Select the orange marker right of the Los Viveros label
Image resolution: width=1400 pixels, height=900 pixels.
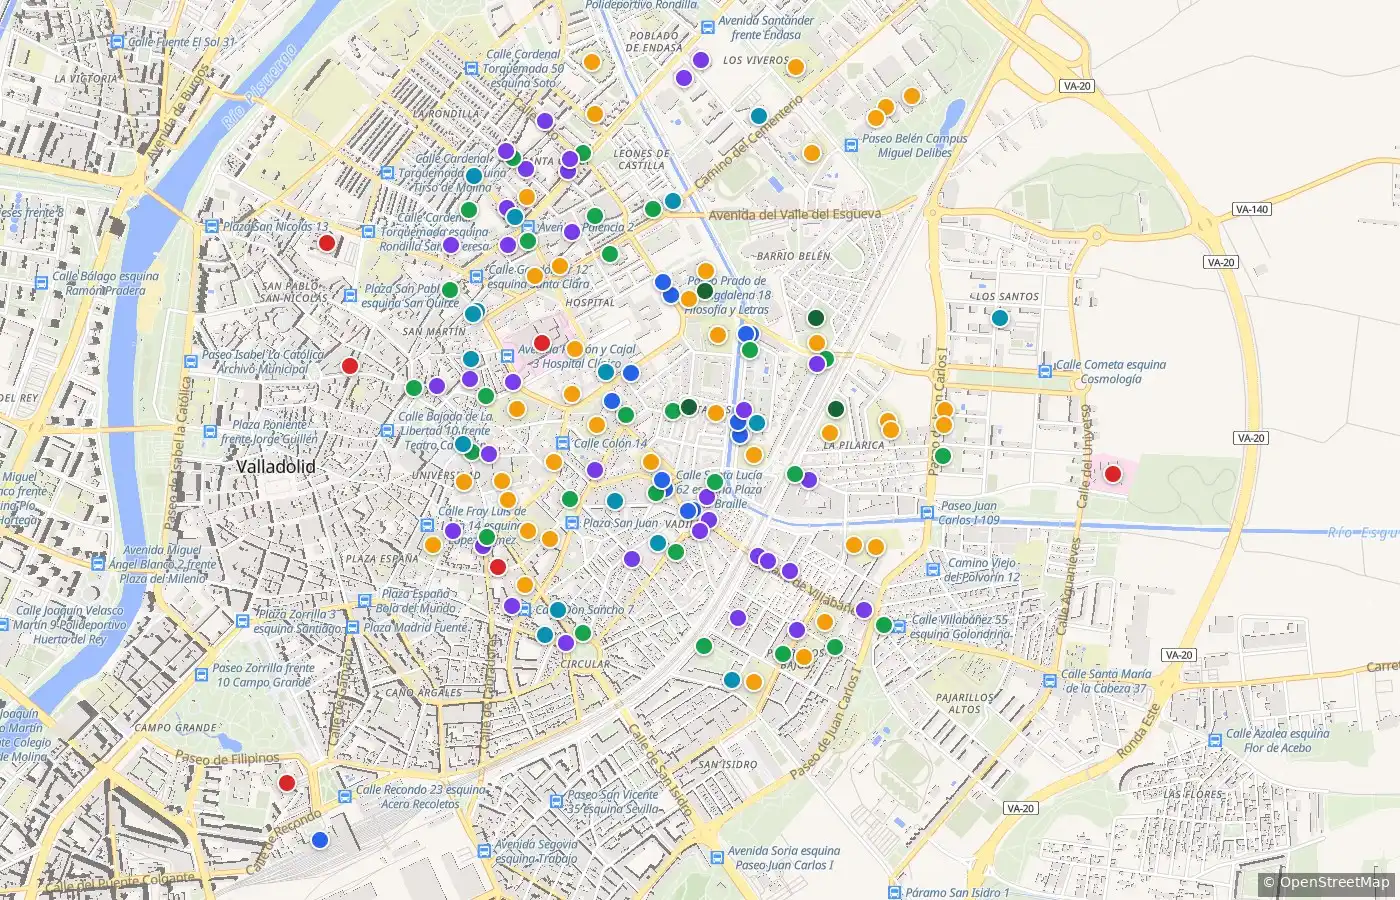pyautogui.click(x=796, y=67)
